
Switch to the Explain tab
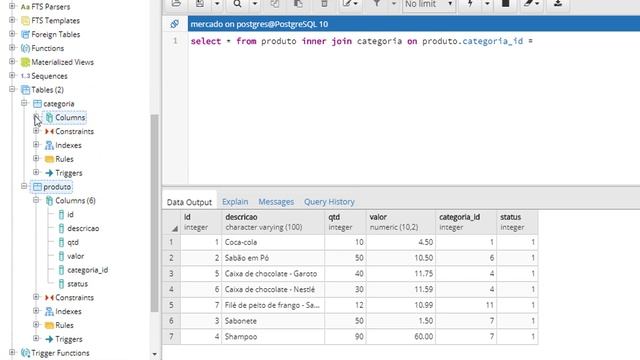(235, 202)
